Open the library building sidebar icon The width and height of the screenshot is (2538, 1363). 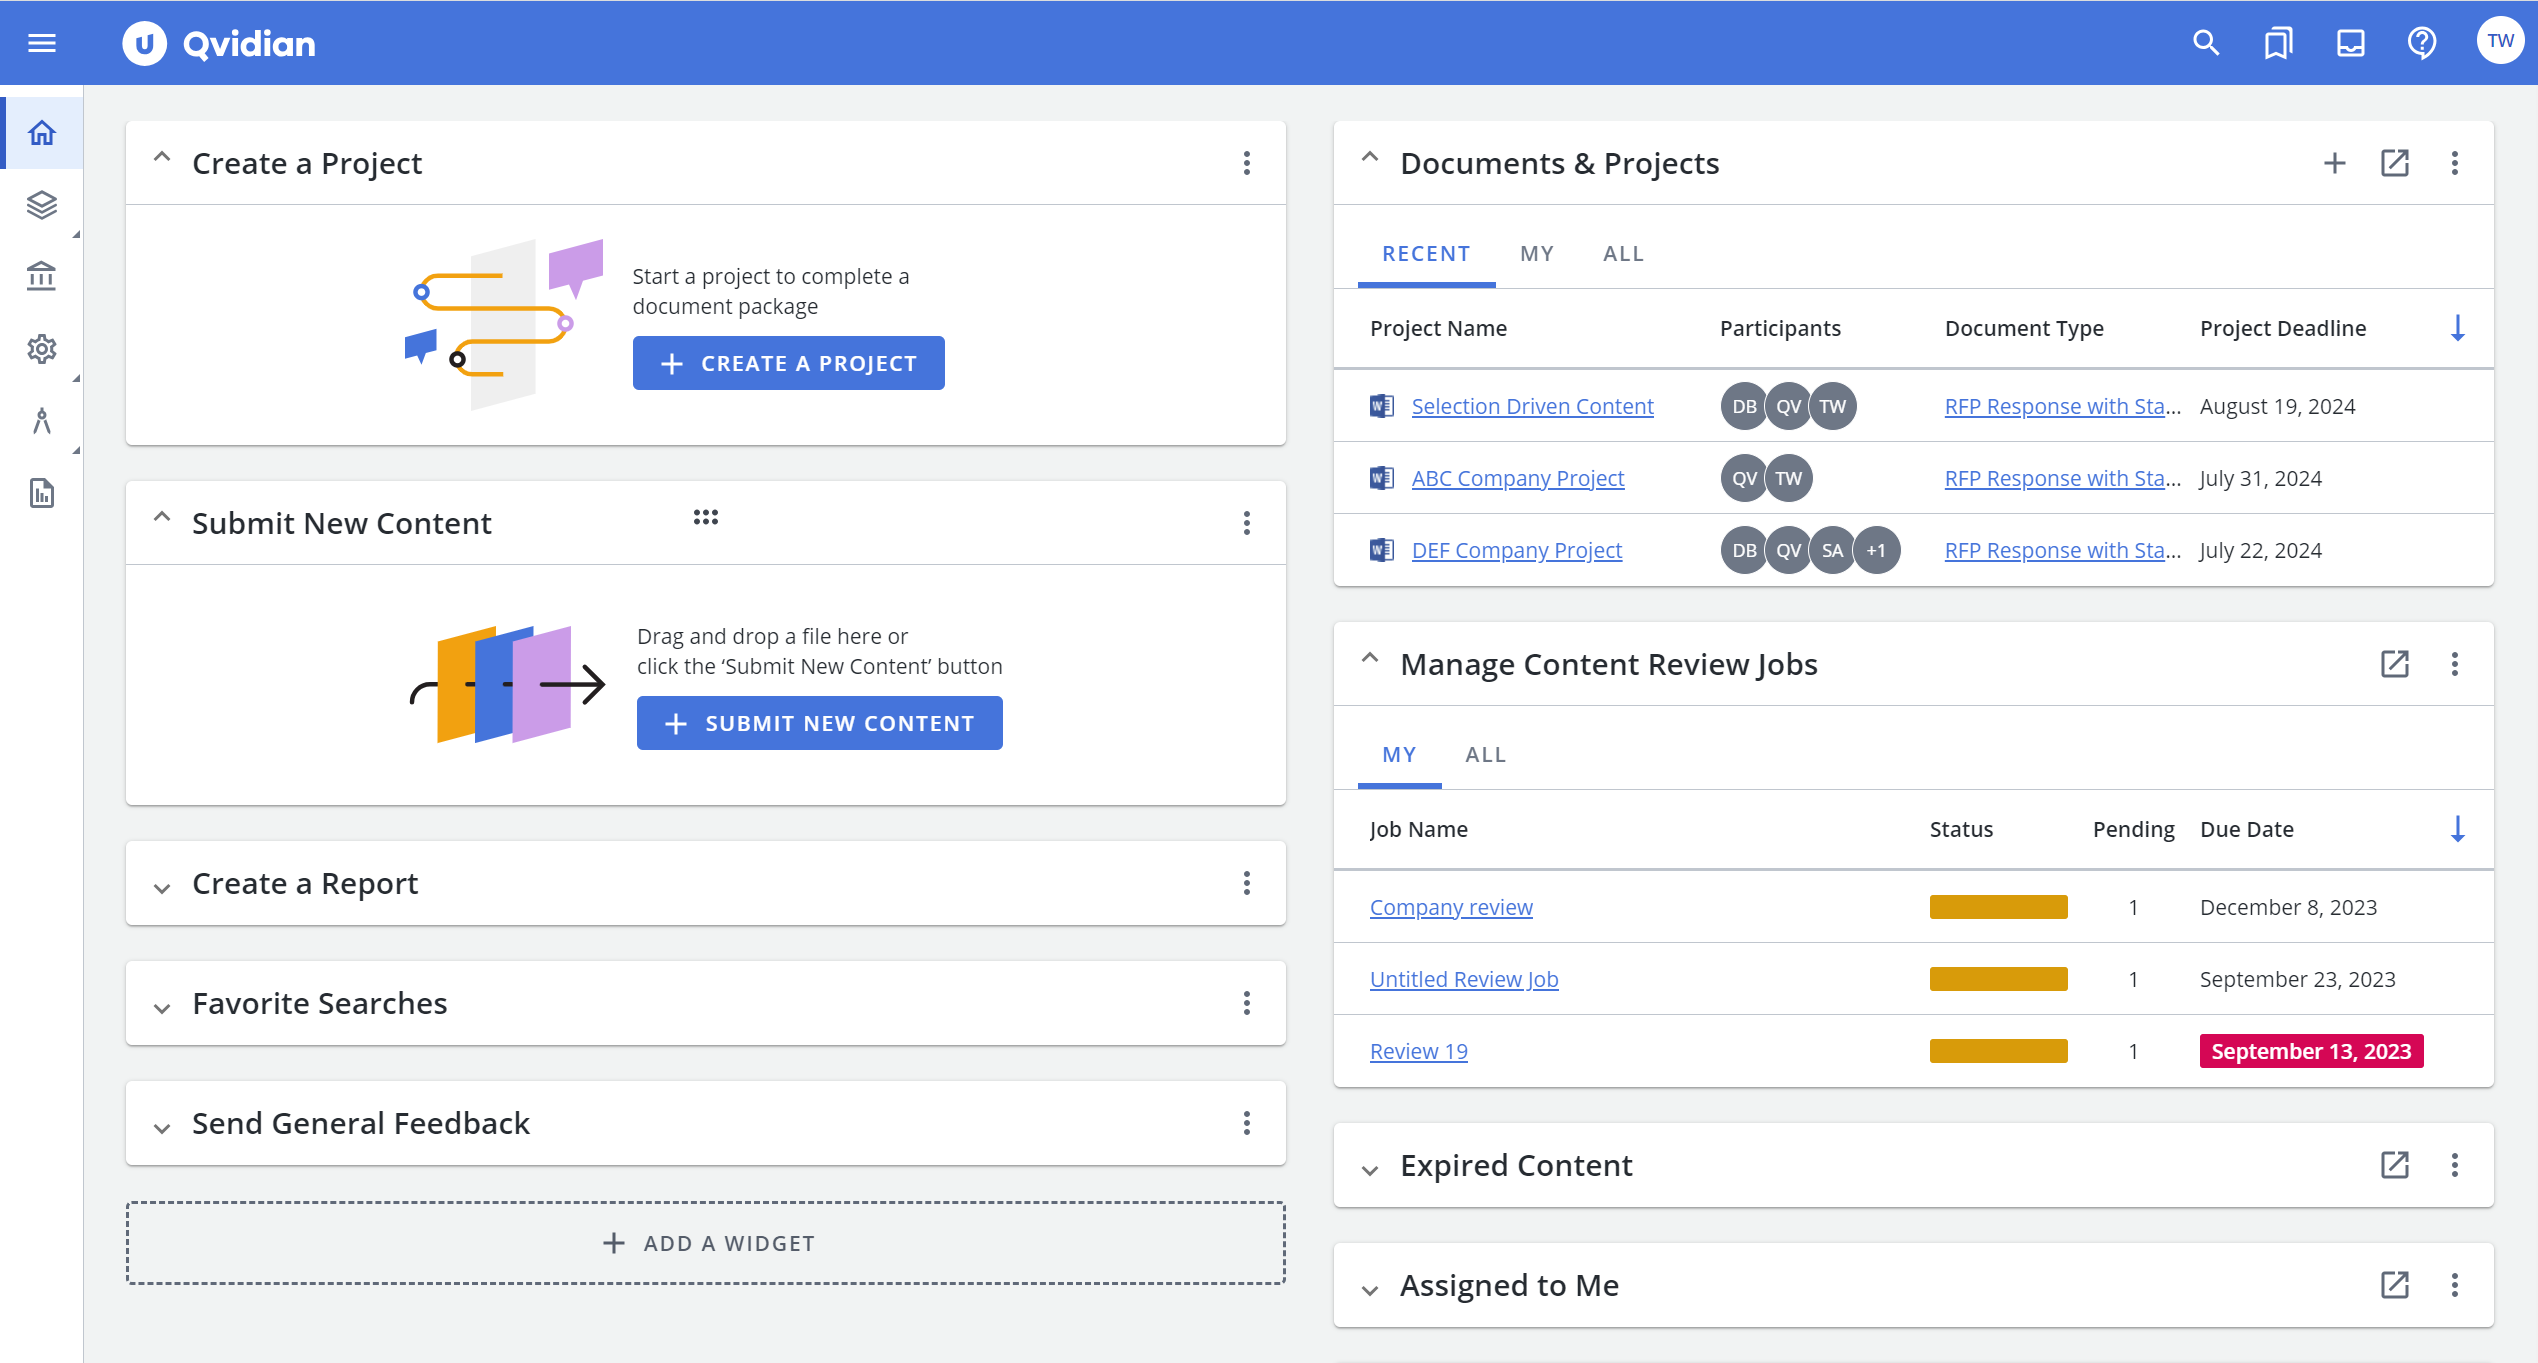42,276
